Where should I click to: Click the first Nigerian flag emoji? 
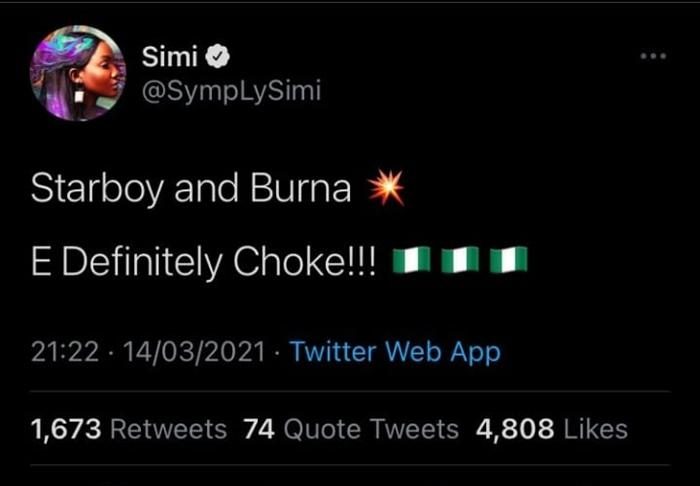coord(411,262)
